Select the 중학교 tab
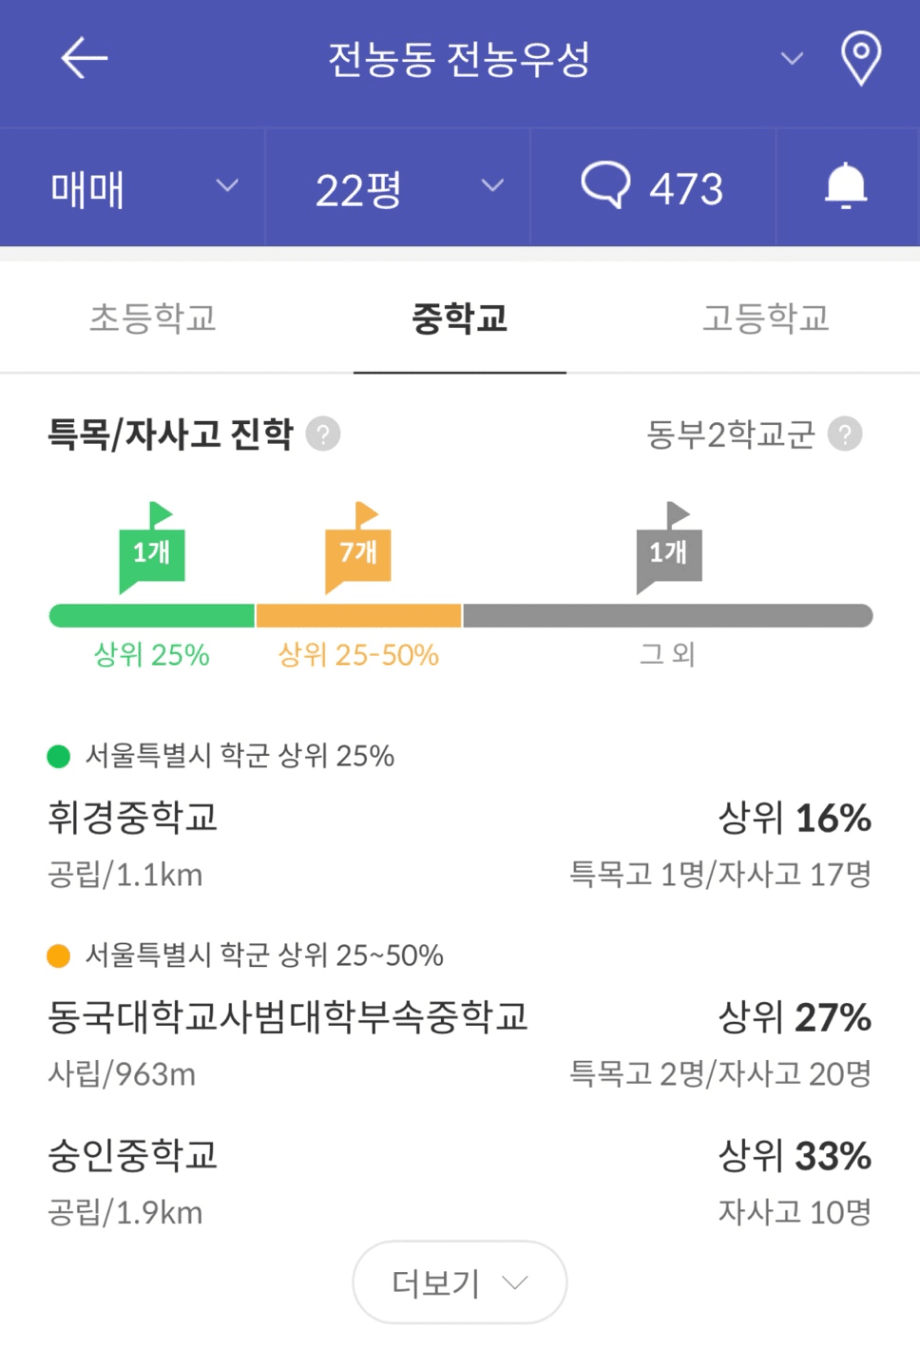 click(460, 318)
